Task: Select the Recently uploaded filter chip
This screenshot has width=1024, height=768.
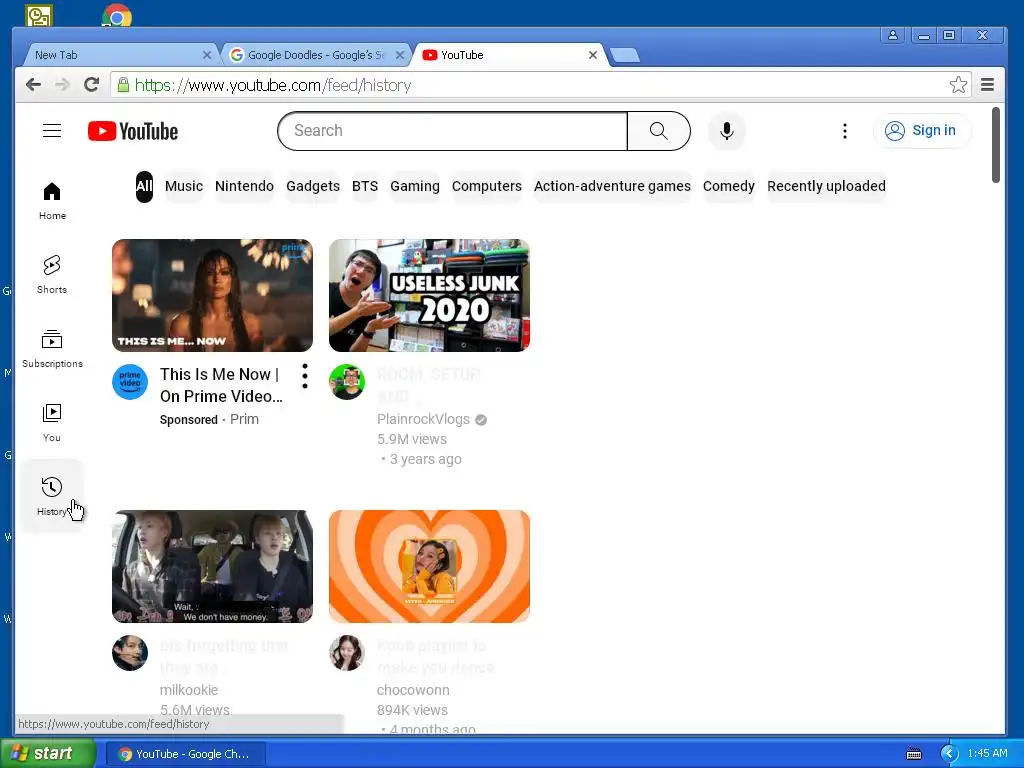Action: pos(826,186)
